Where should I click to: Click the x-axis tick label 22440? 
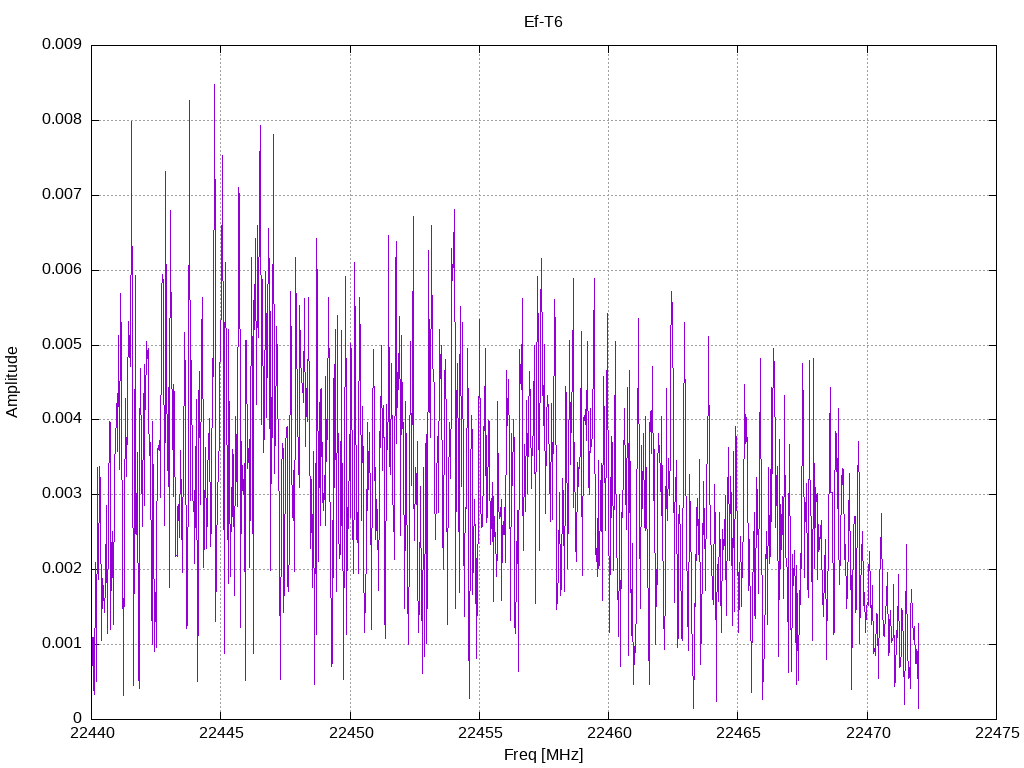[91, 733]
